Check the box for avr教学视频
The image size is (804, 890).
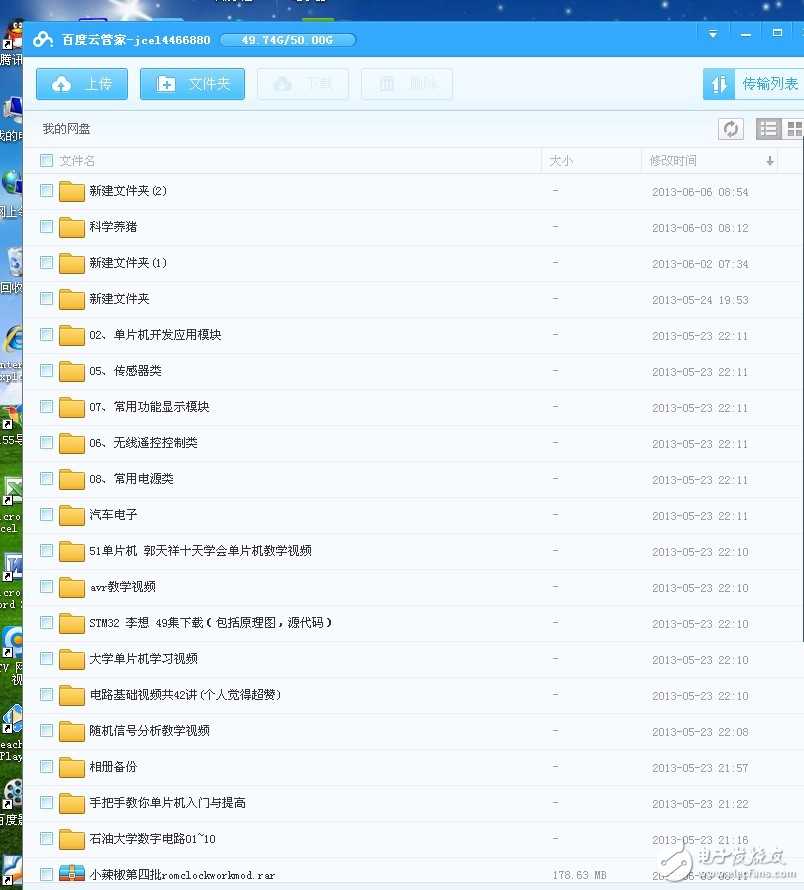47,586
